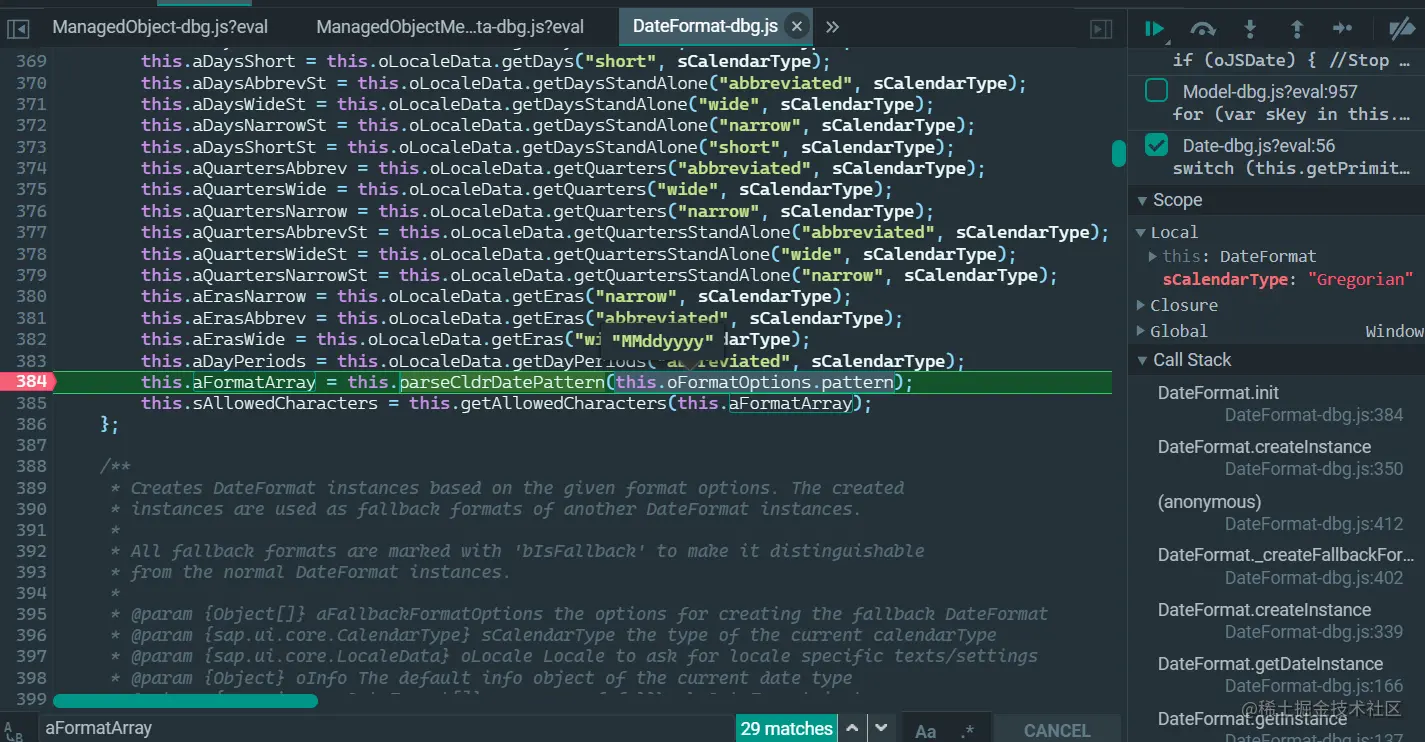
Task: Open the DateFormat-dbg.js:412 source location
Action: click(x=1314, y=523)
